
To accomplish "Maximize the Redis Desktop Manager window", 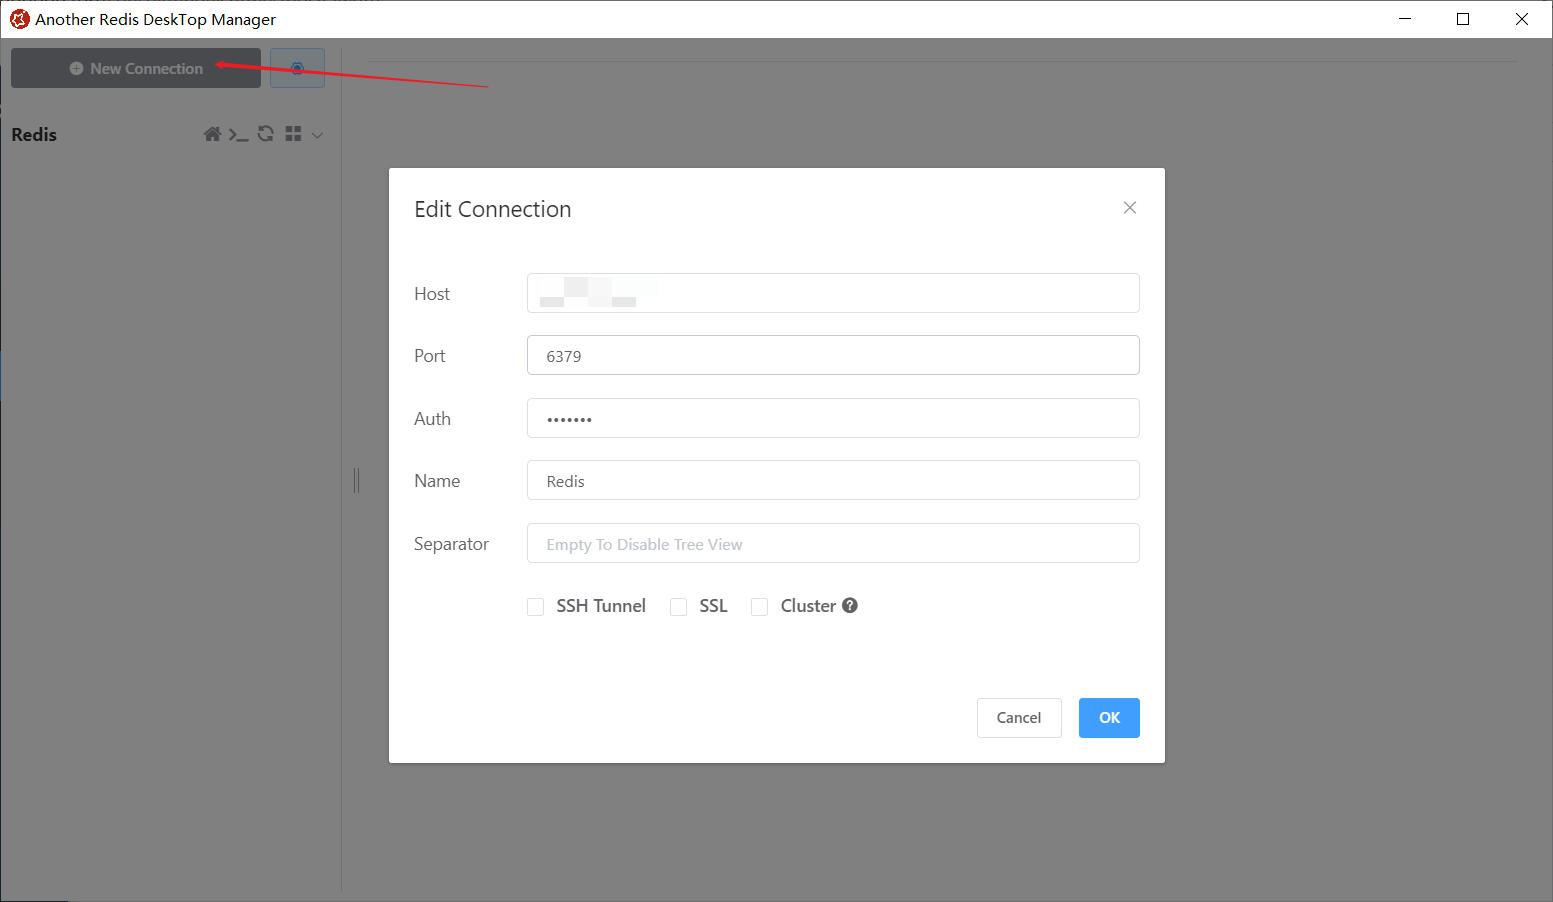I will point(1463,19).
